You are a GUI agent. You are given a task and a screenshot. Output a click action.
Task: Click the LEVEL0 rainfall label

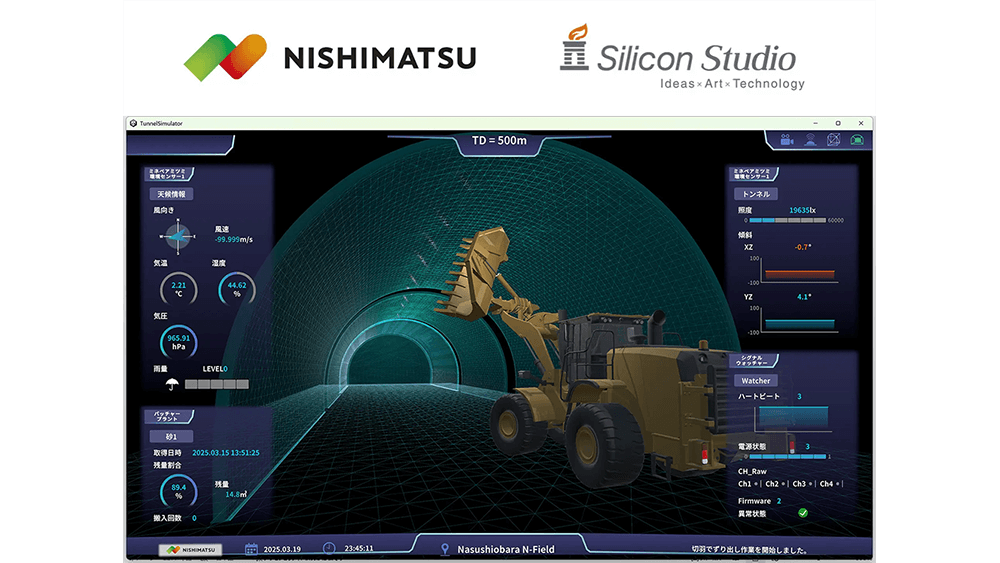[215, 369]
